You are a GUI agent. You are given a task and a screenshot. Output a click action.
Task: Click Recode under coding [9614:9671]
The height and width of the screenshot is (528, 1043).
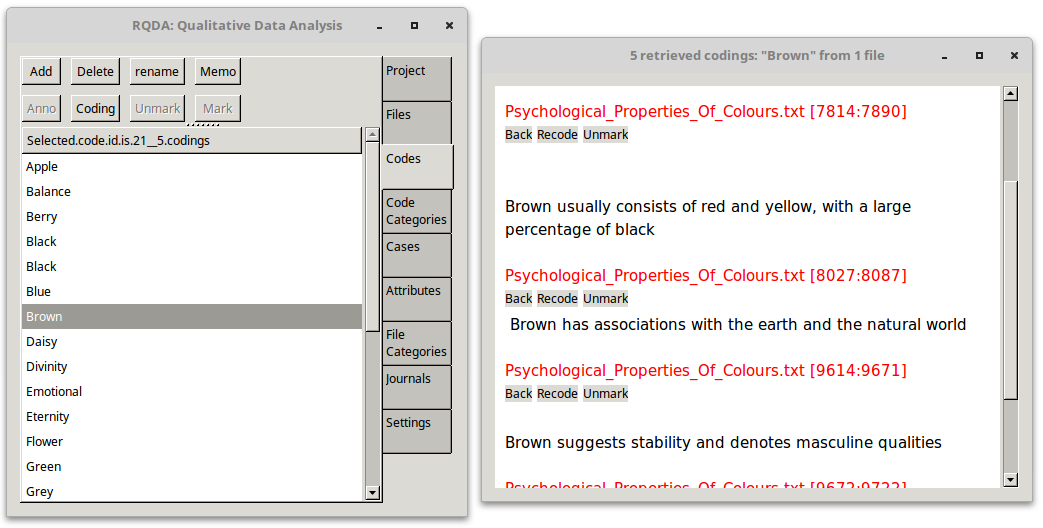(x=557, y=394)
